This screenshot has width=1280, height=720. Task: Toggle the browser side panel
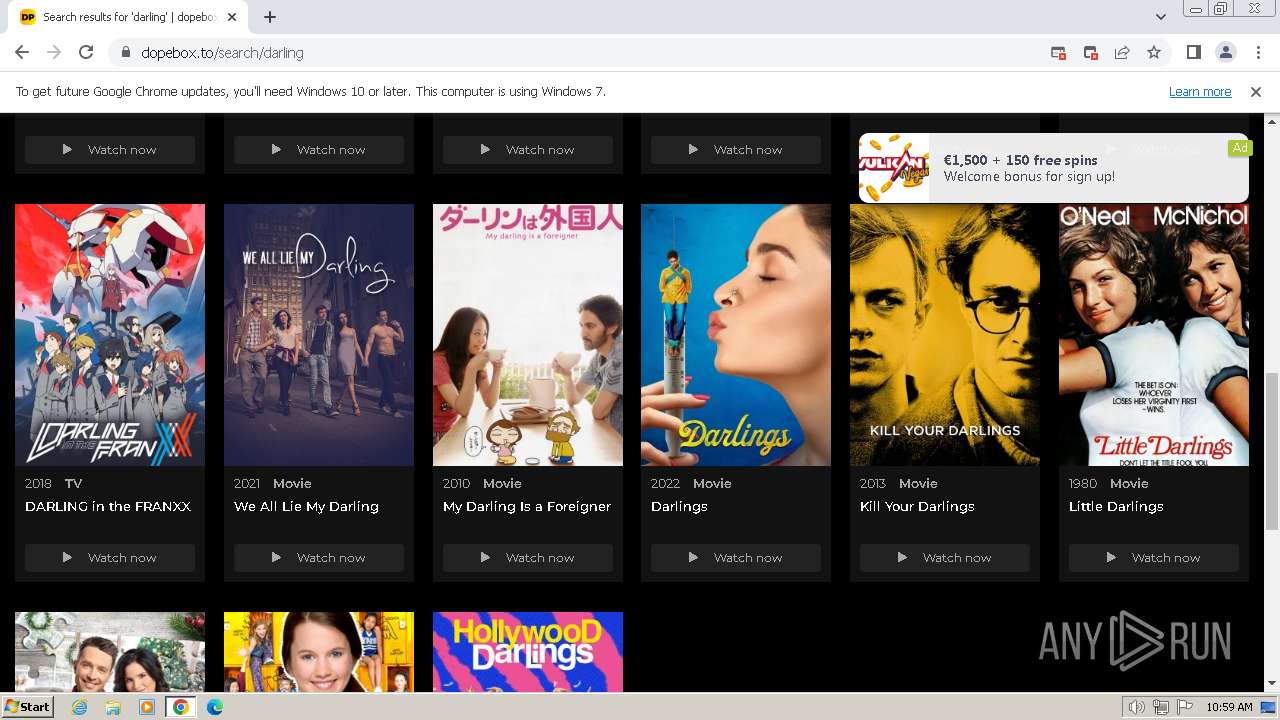pyautogui.click(x=1193, y=53)
